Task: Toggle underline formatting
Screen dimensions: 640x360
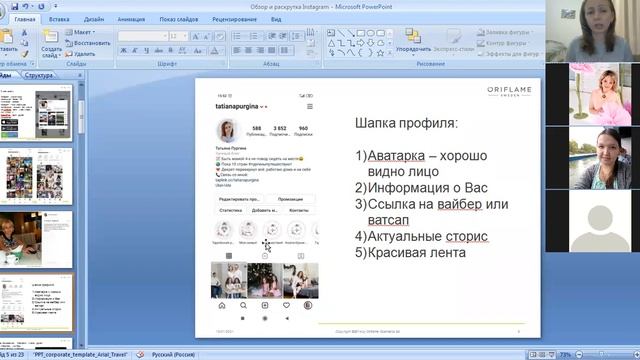Action: (x=147, y=51)
